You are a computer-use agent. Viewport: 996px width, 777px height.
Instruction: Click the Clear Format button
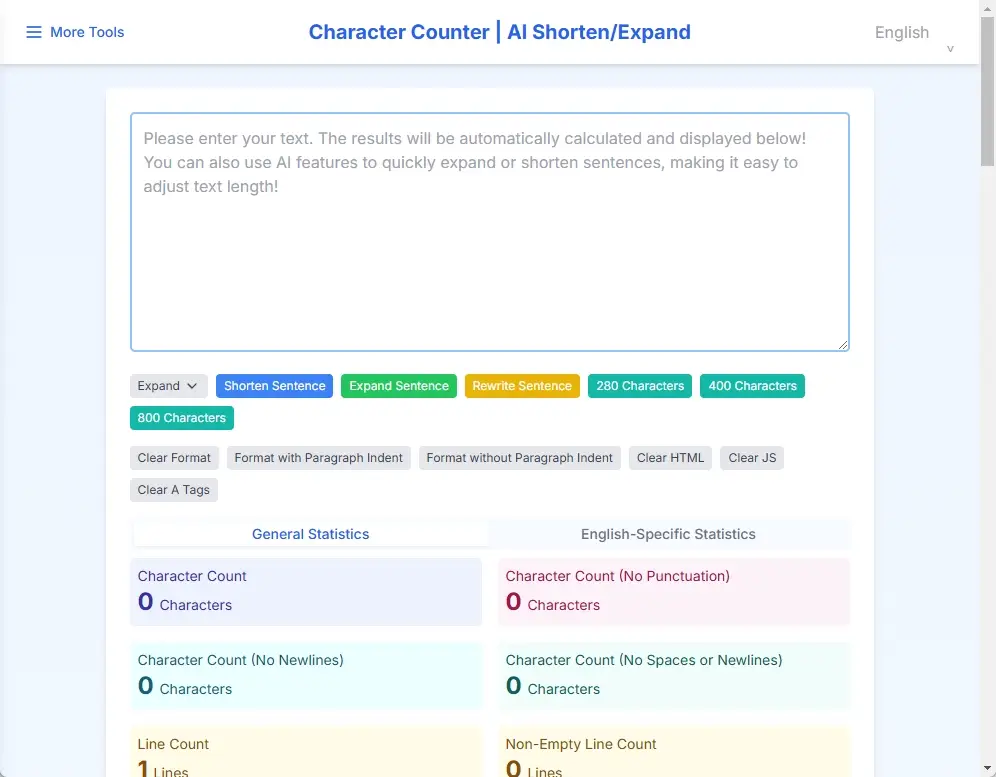point(174,458)
